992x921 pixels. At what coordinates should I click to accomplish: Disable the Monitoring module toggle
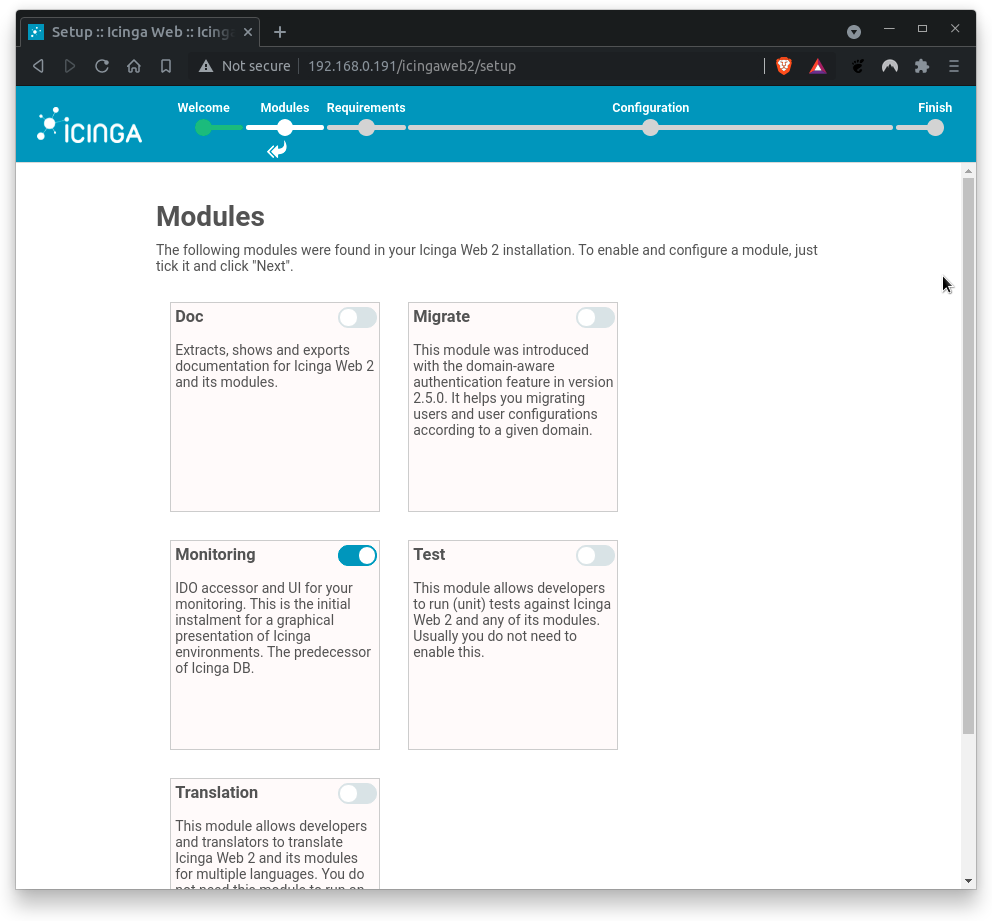[357, 555]
